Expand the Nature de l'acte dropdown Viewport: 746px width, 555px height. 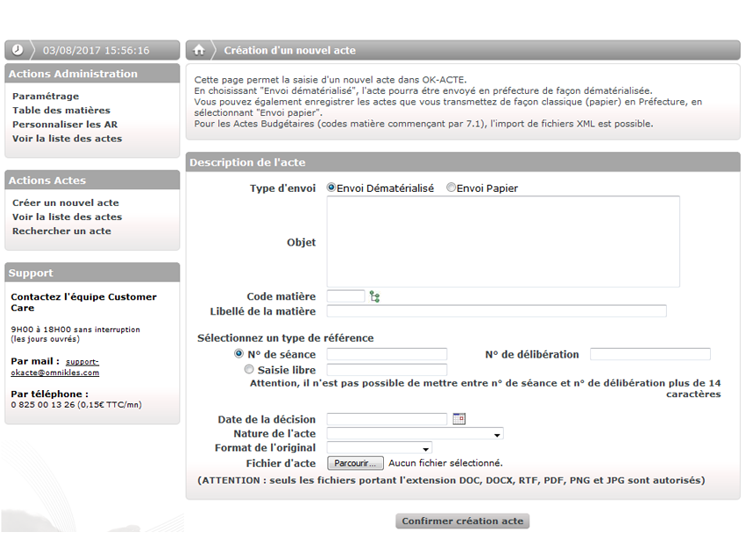click(415, 434)
